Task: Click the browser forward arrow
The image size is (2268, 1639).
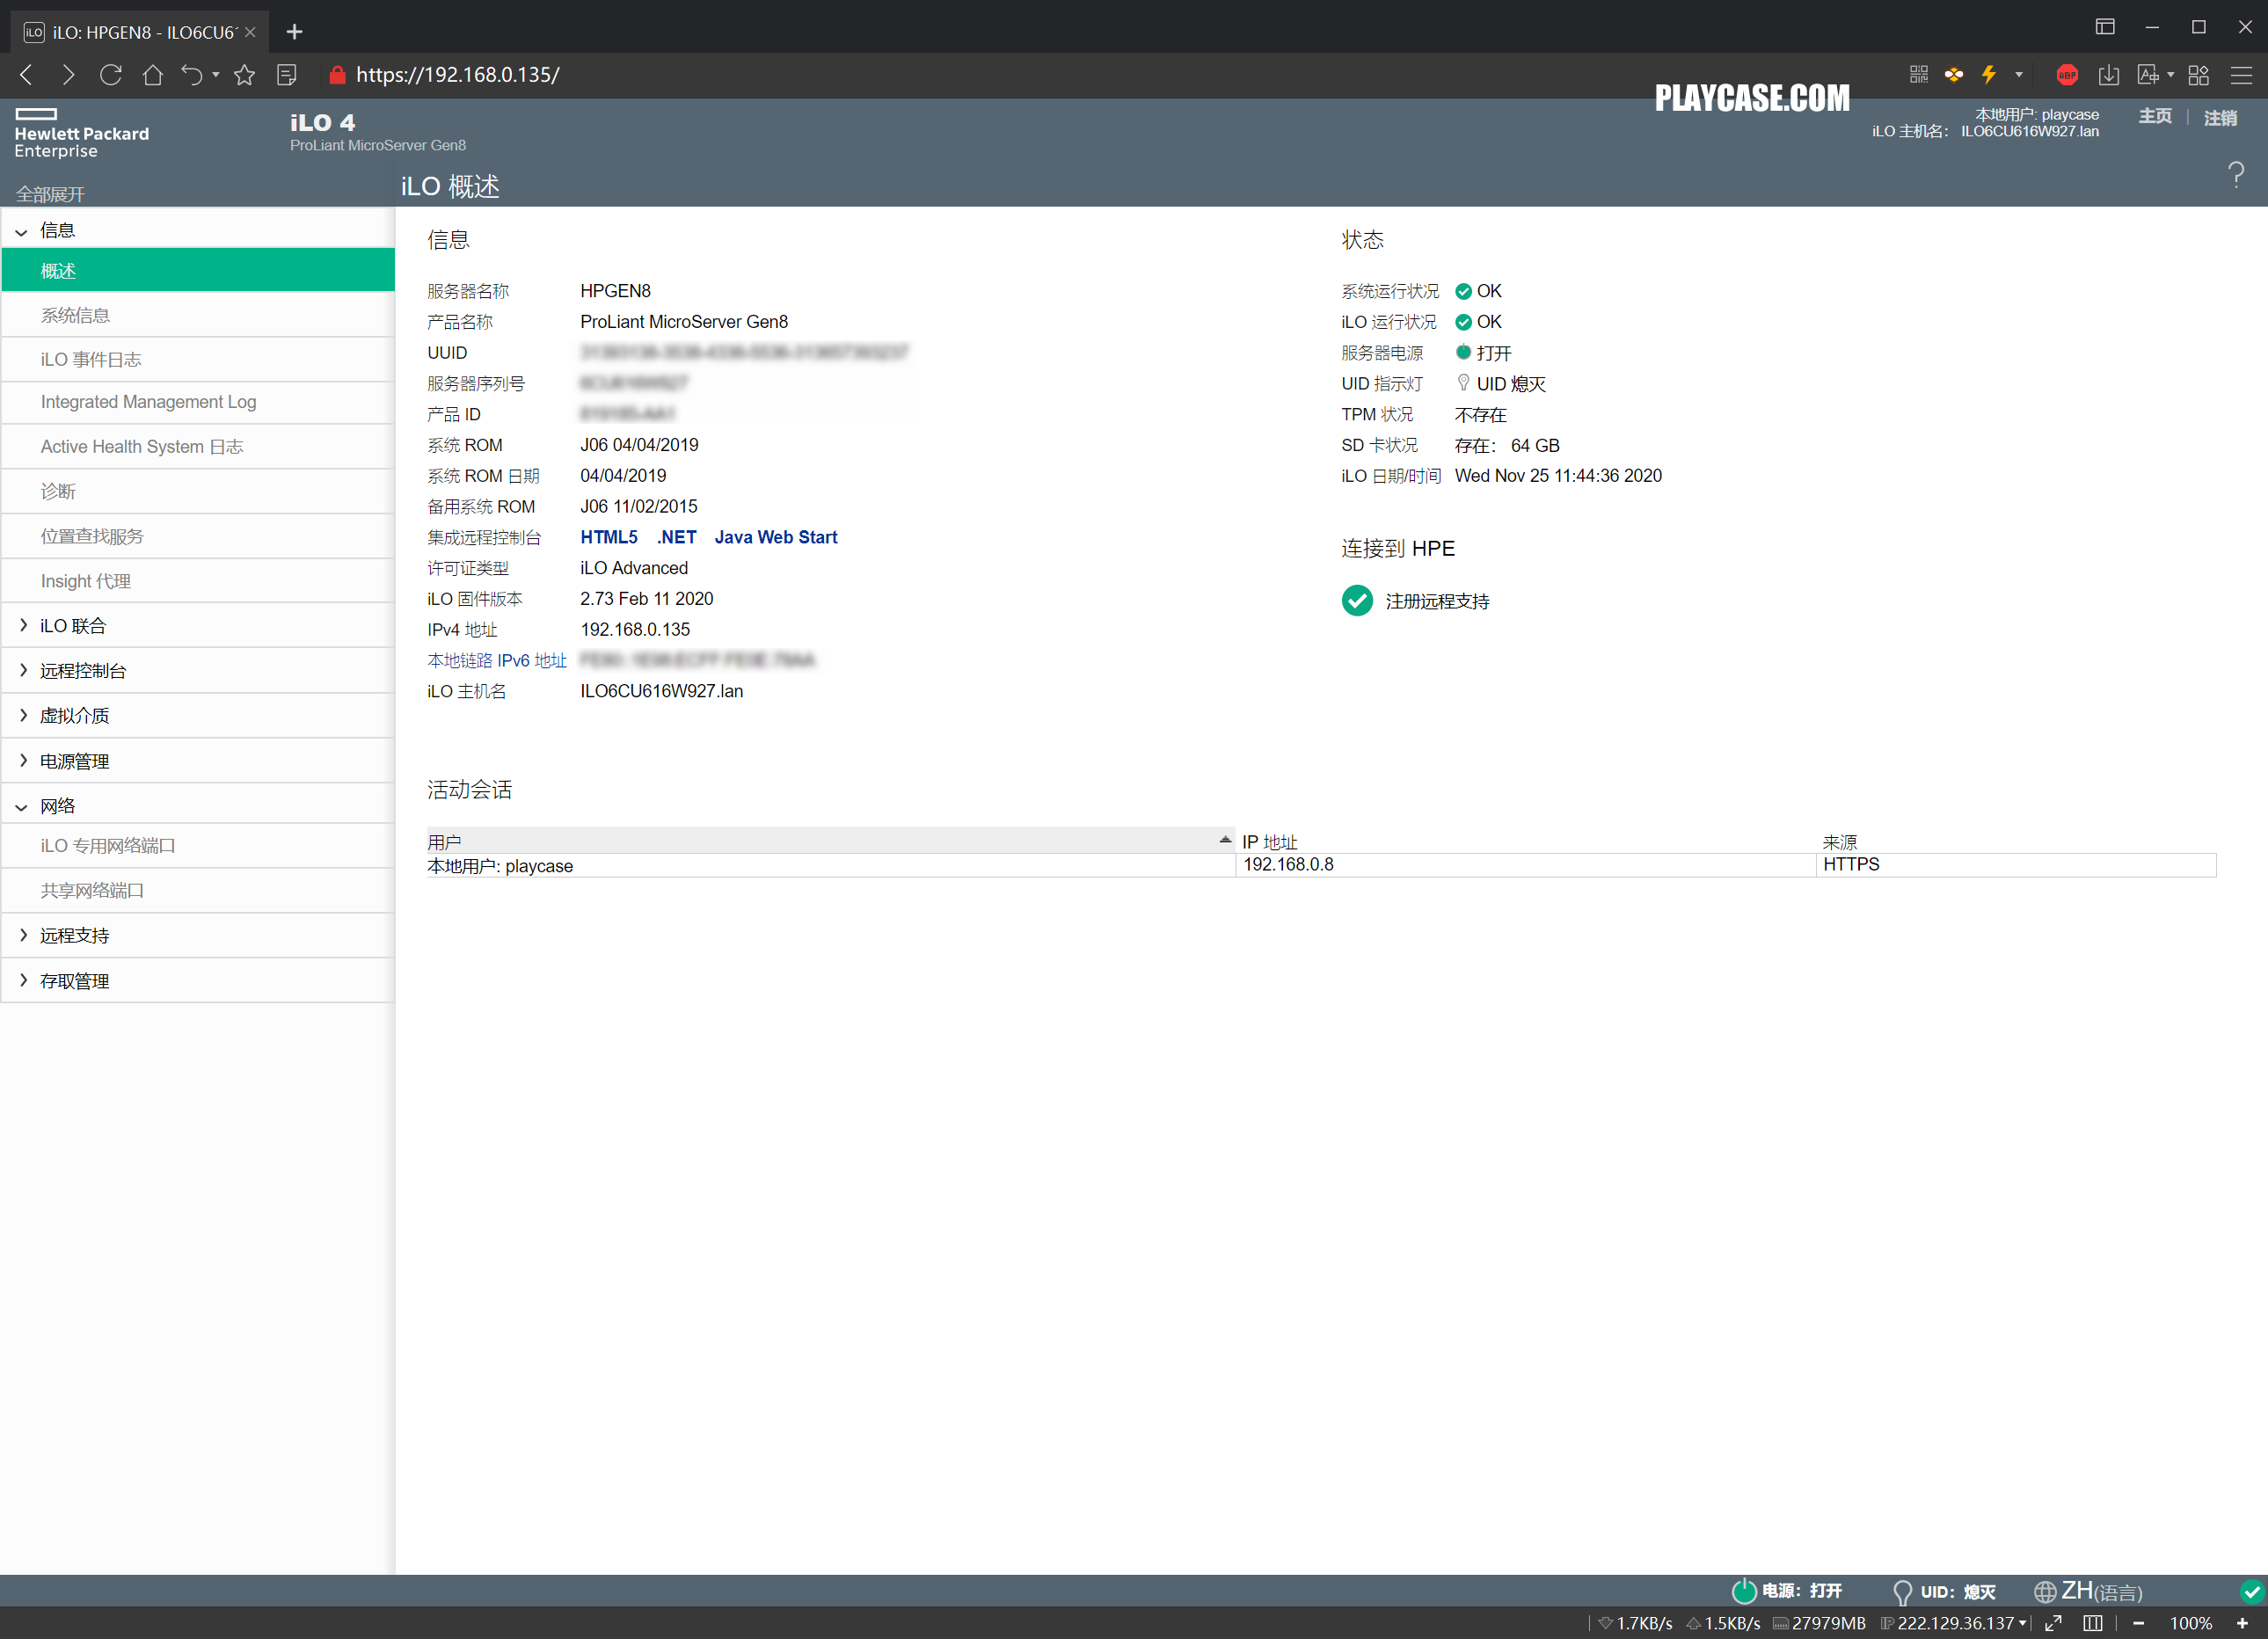Action: click(x=68, y=75)
